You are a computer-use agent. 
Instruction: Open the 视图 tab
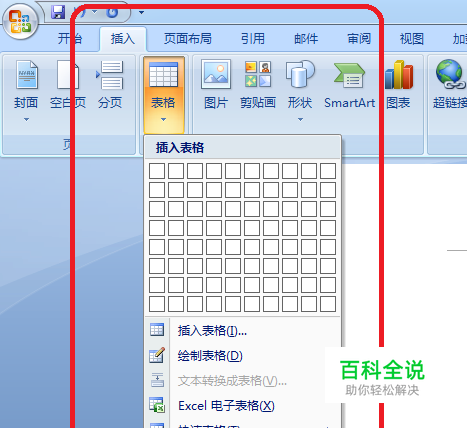(412, 39)
